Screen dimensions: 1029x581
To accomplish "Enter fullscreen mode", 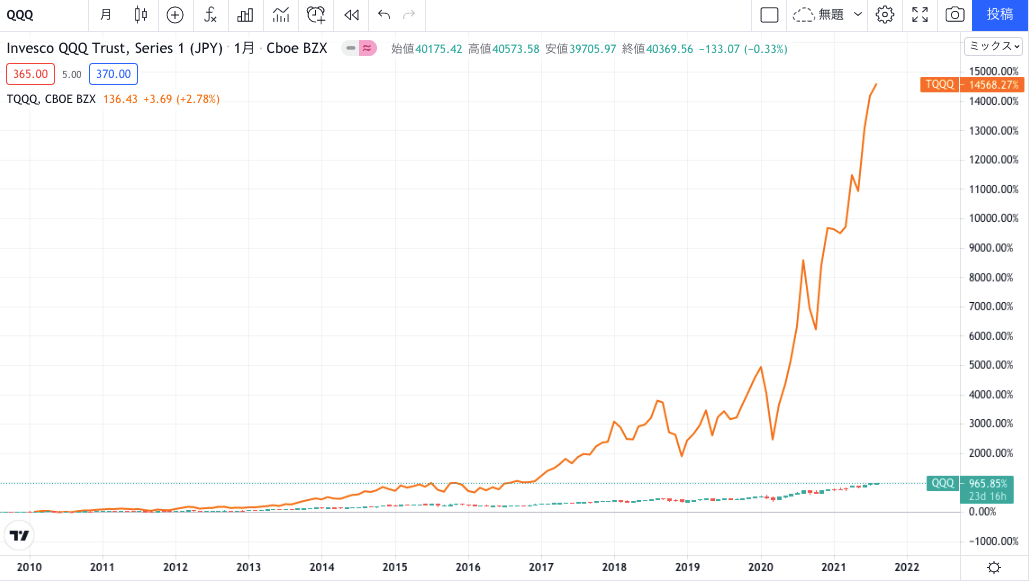I will 920,14.
